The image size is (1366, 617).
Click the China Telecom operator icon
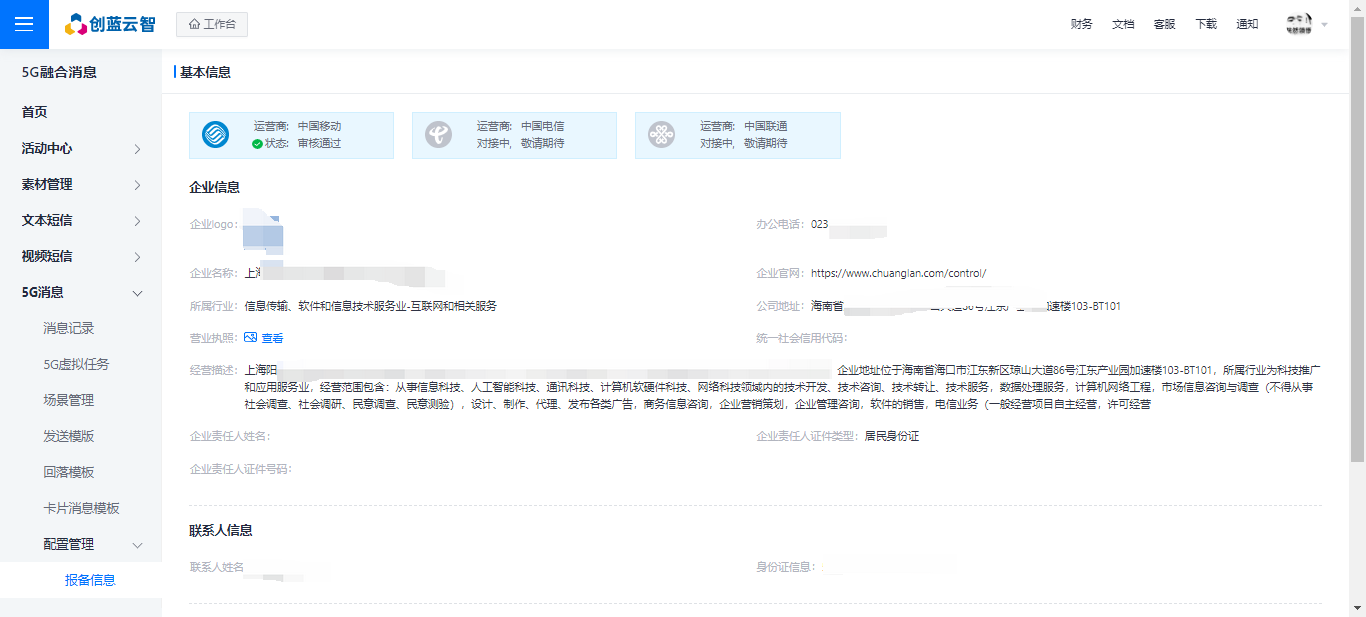(x=438, y=134)
